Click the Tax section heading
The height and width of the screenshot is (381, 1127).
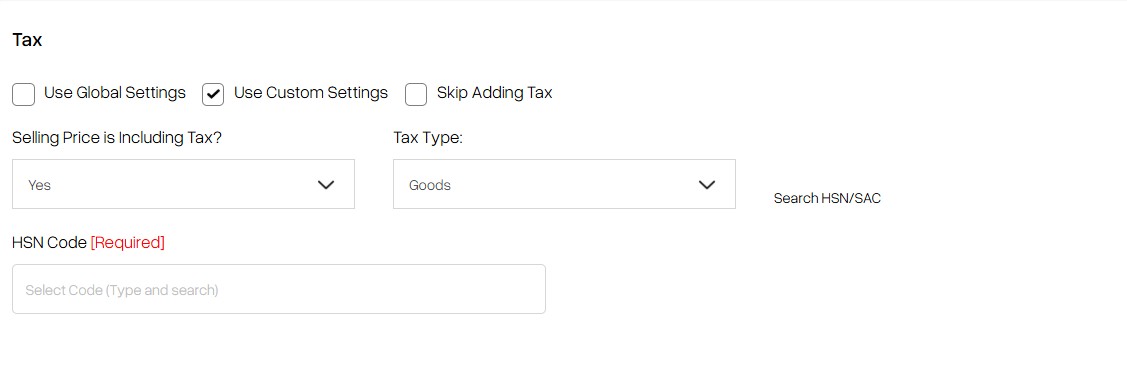pyautogui.click(x=27, y=40)
